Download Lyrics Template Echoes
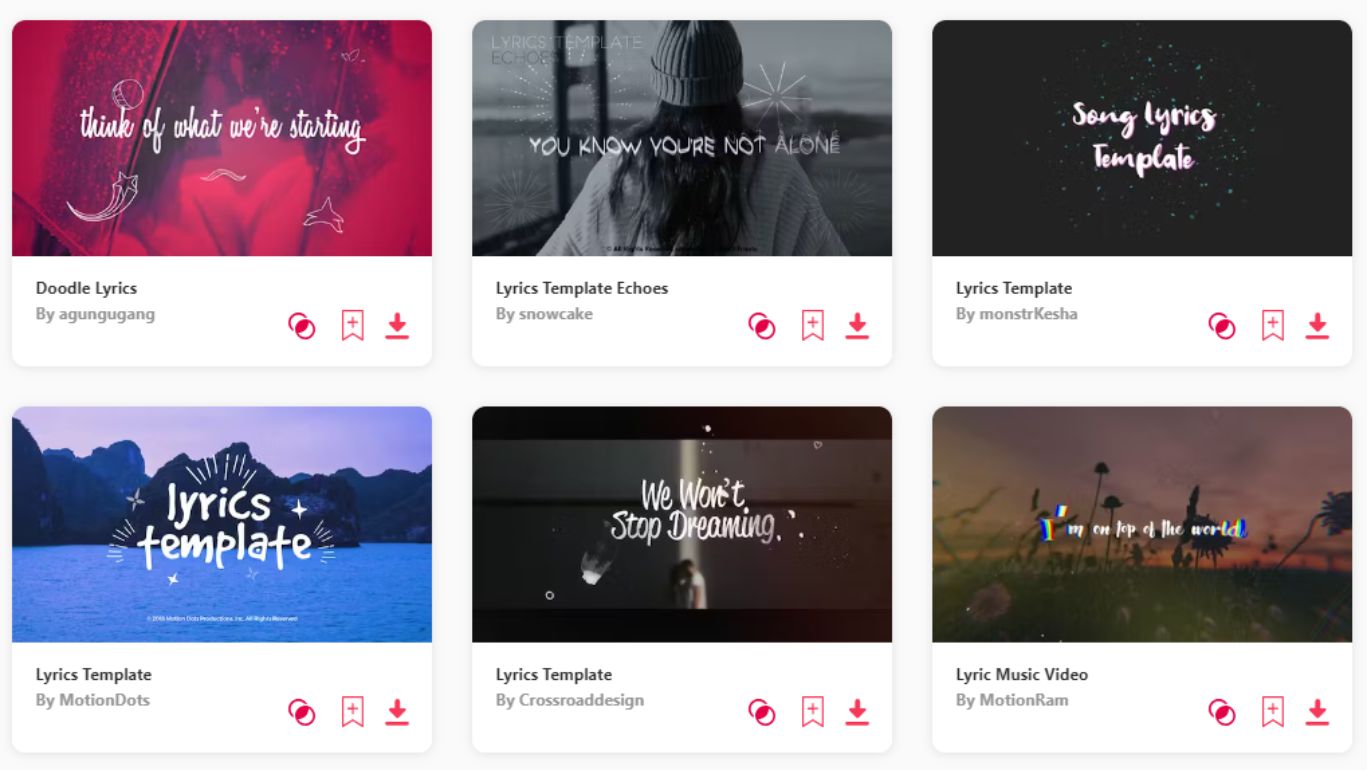Viewport: 1367px width, 770px height. point(857,326)
